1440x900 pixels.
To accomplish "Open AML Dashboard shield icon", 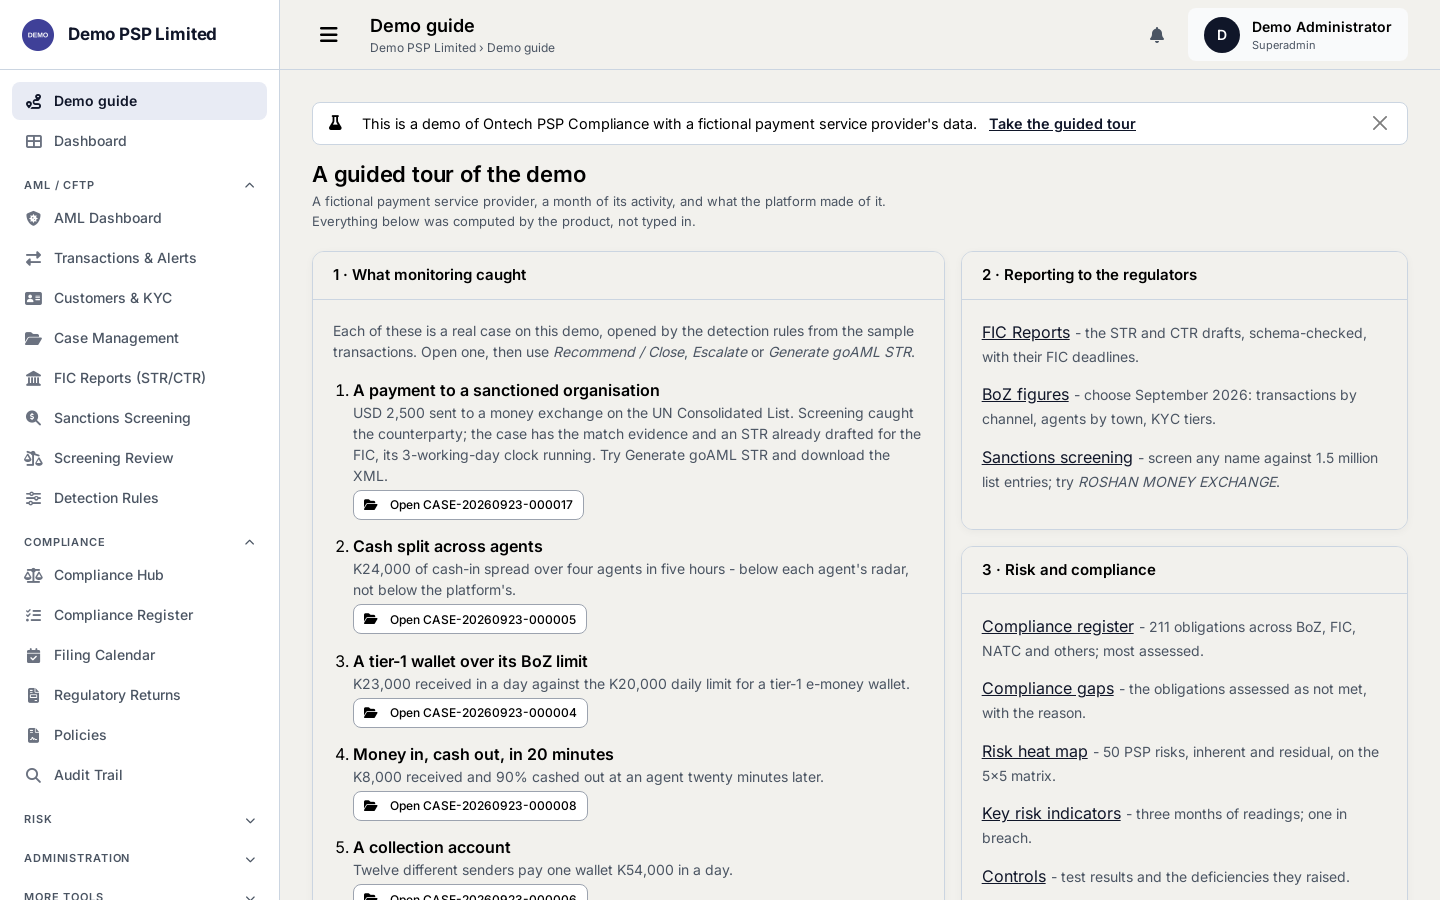I will pyautogui.click(x=33, y=218).
